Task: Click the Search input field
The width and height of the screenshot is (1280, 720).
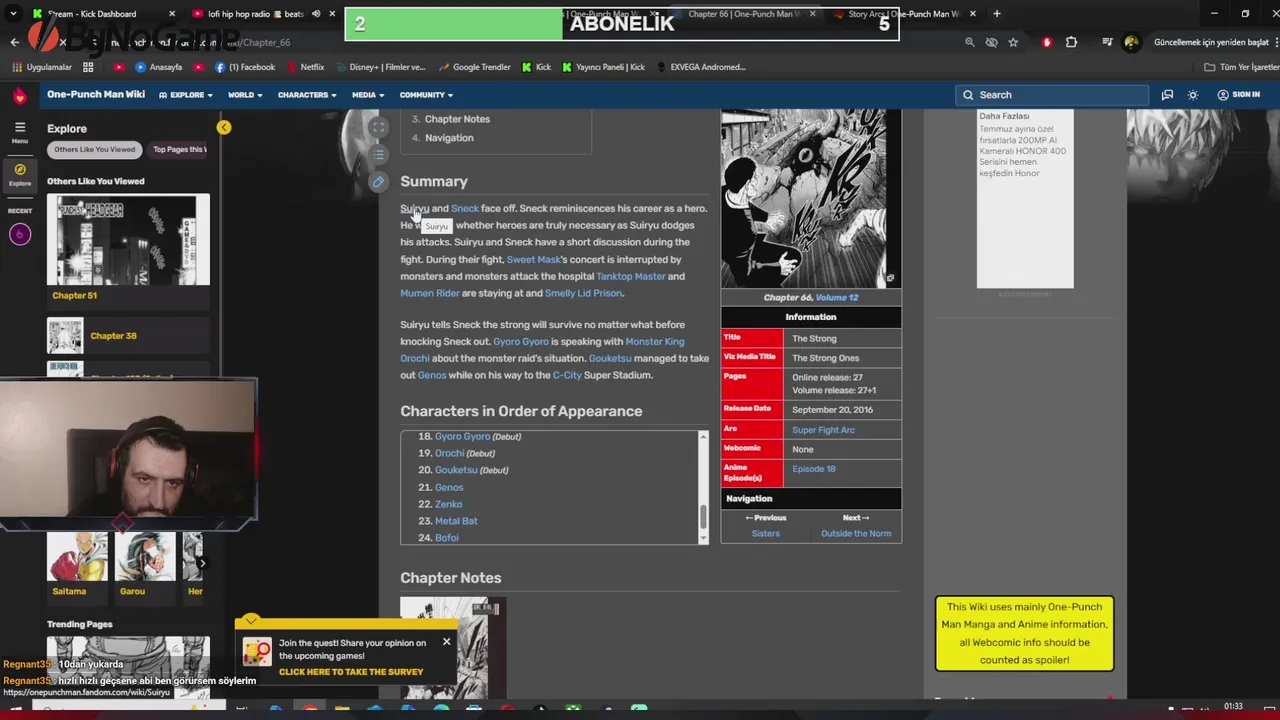Action: click(x=1052, y=95)
